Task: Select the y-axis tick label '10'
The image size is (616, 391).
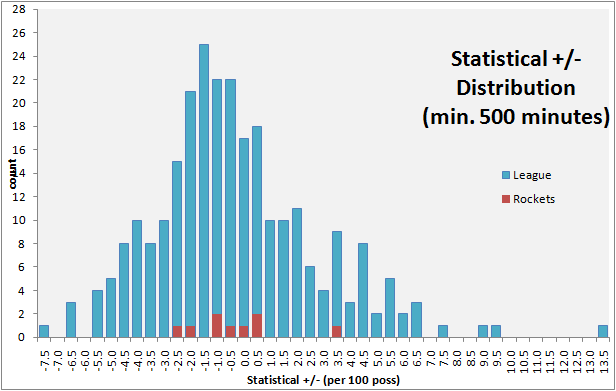Action: pos(19,220)
